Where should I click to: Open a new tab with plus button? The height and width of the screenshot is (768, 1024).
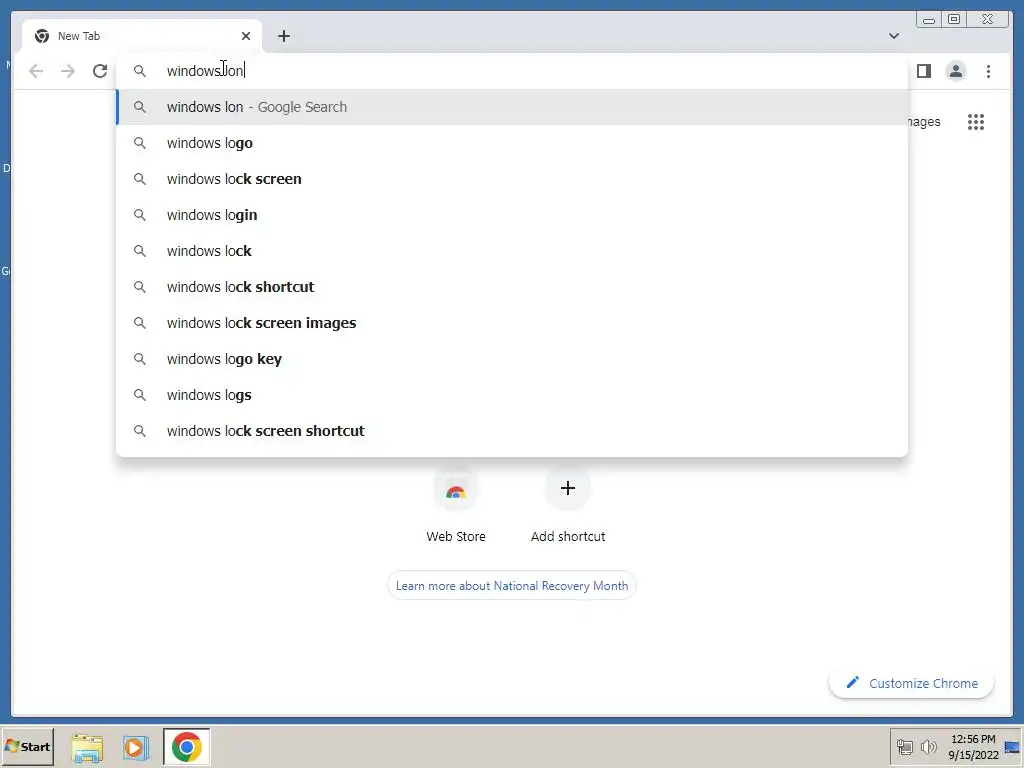coord(283,36)
